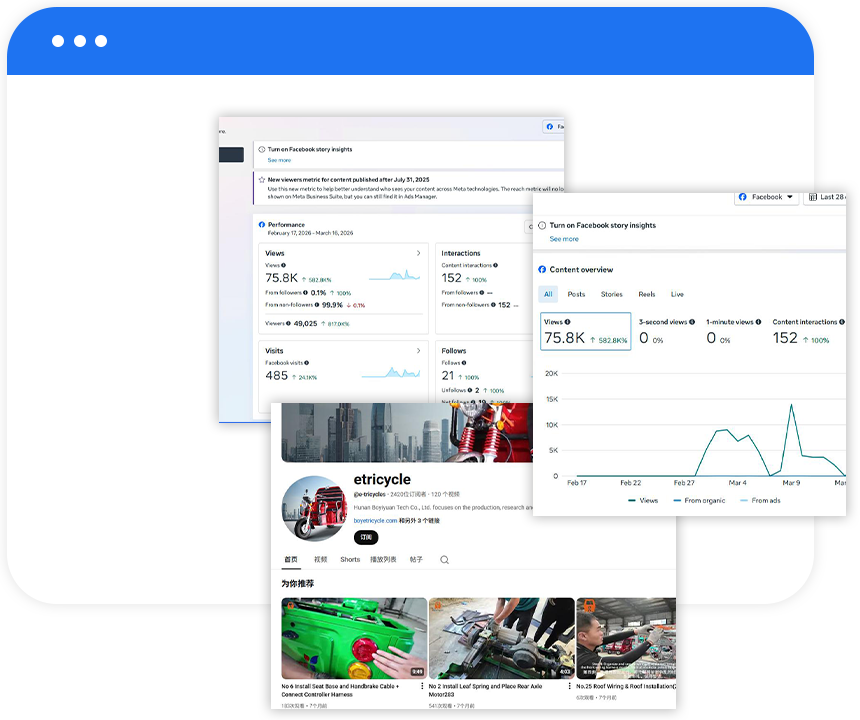Open options menu for No 2 Leaf Spring video
Image resolution: width=860 pixels, height=720 pixels.
[x=569, y=687]
